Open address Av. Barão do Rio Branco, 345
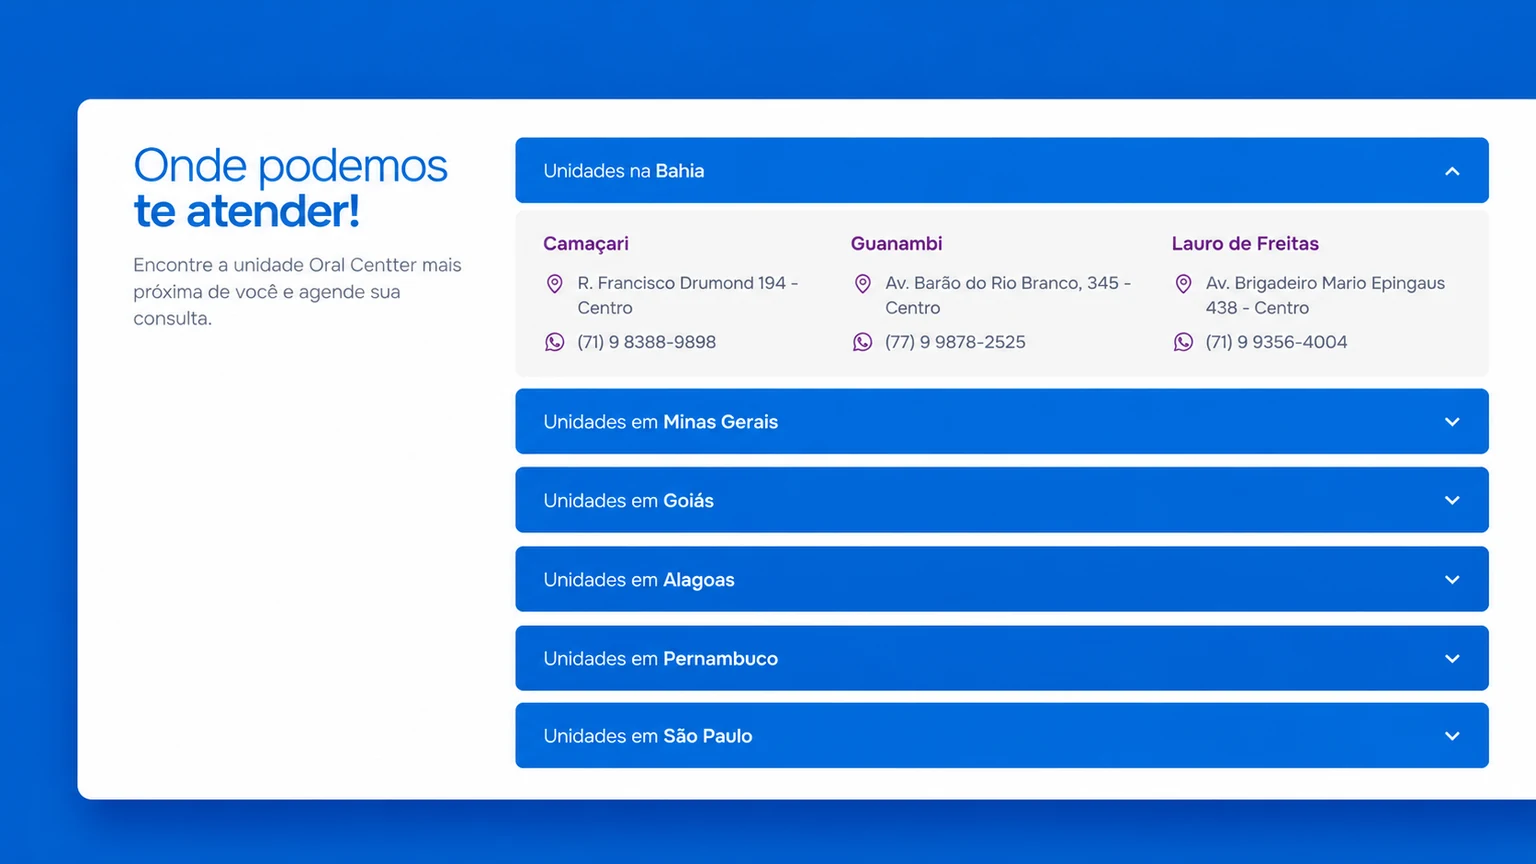This screenshot has height=864, width=1536. (x=1008, y=295)
